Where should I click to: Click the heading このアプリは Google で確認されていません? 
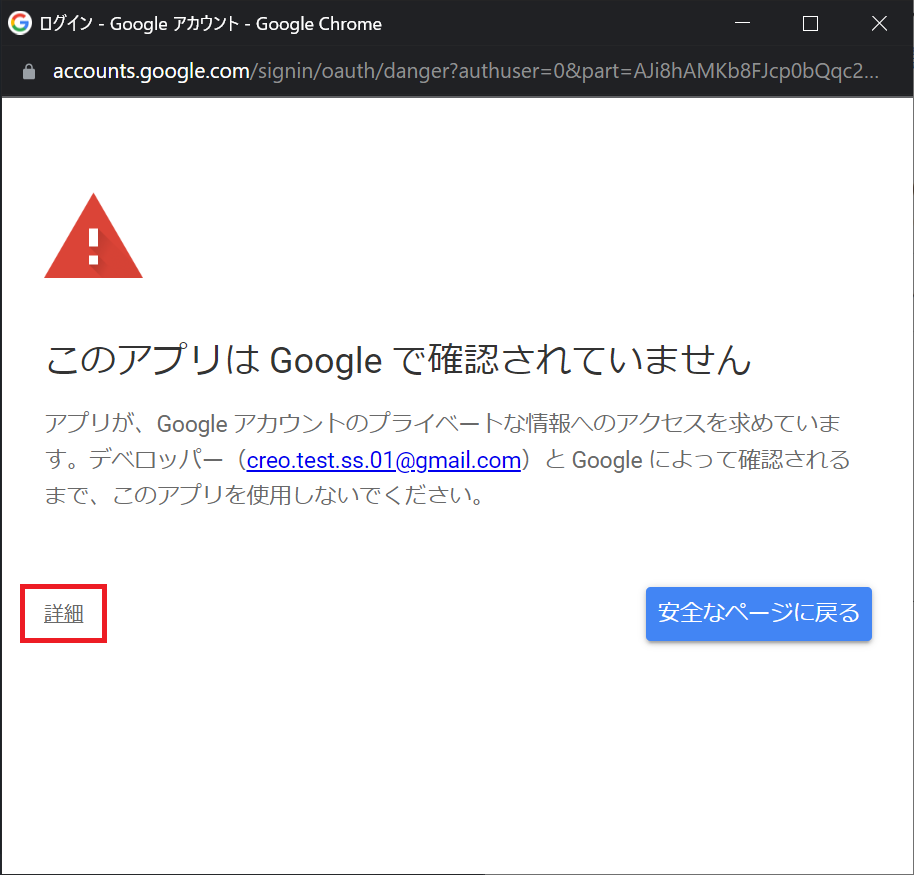[398, 359]
